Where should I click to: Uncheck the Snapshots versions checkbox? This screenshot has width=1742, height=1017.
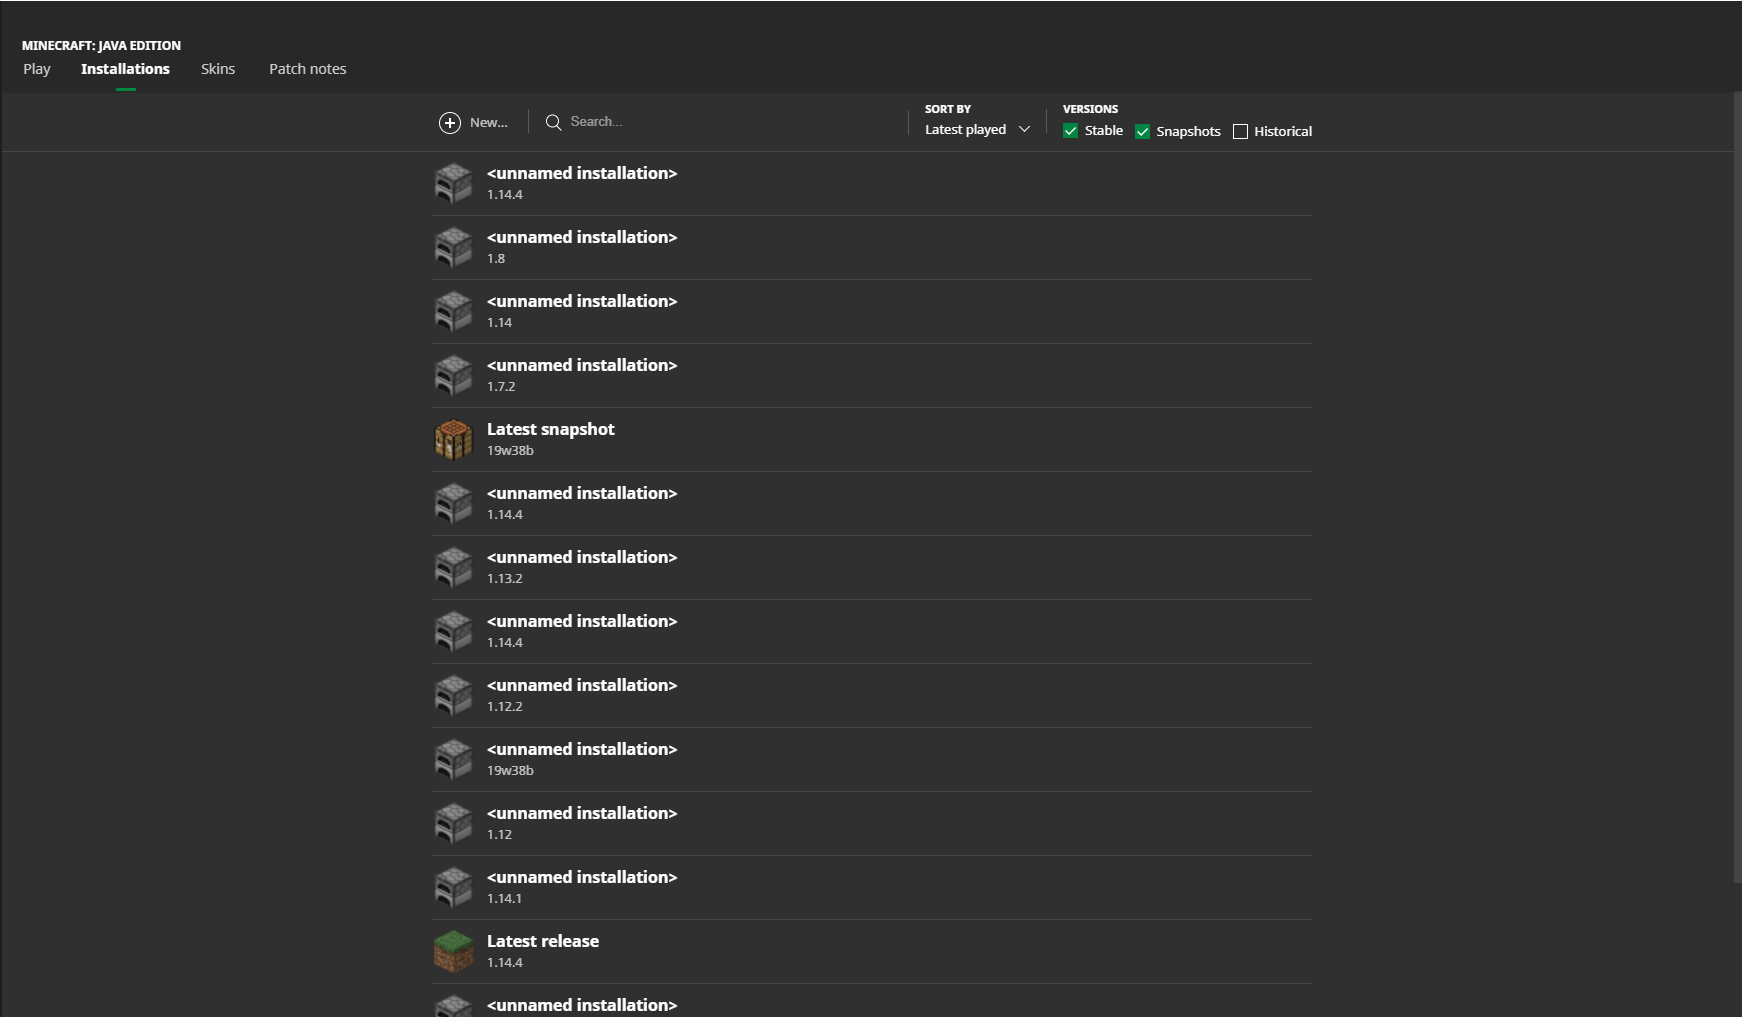[x=1142, y=132]
